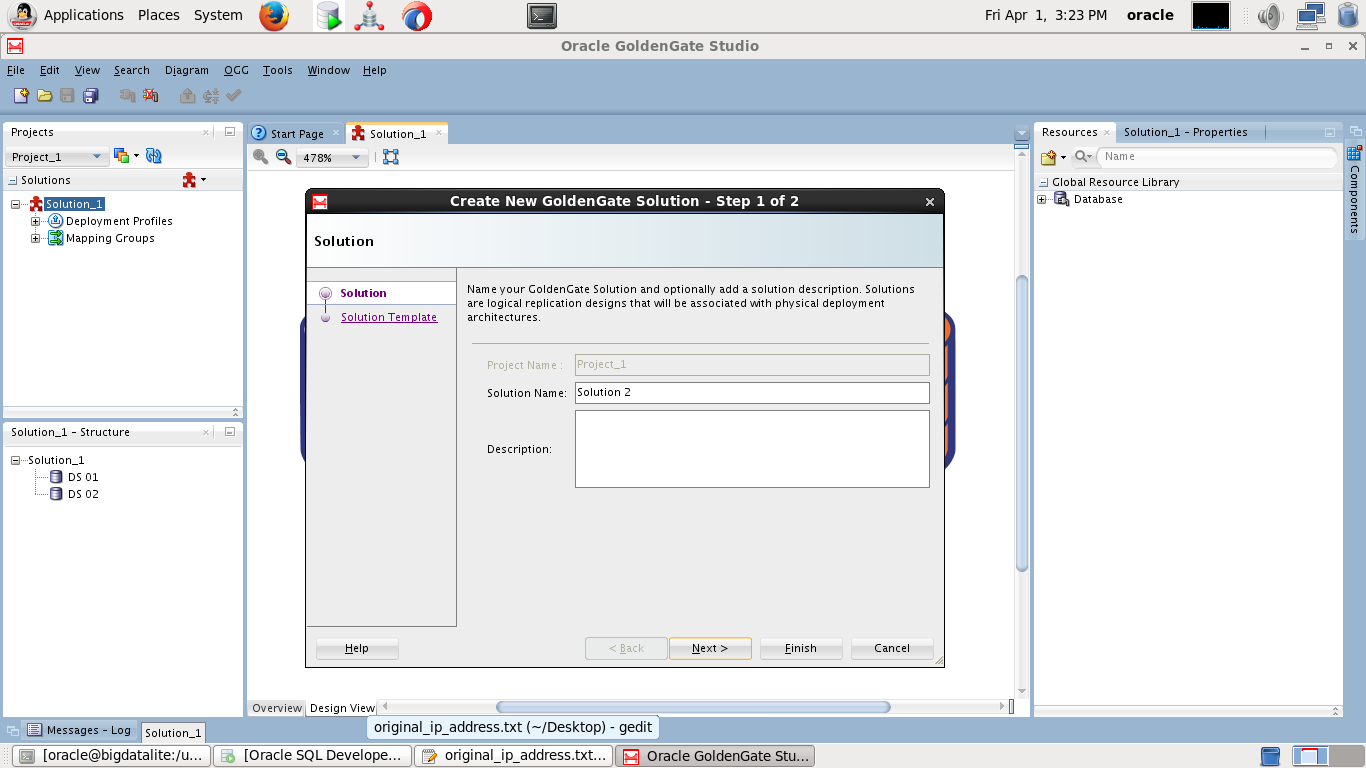The height and width of the screenshot is (768, 1366).
Task: Click the Name search field in Resources
Action: 1217,157
